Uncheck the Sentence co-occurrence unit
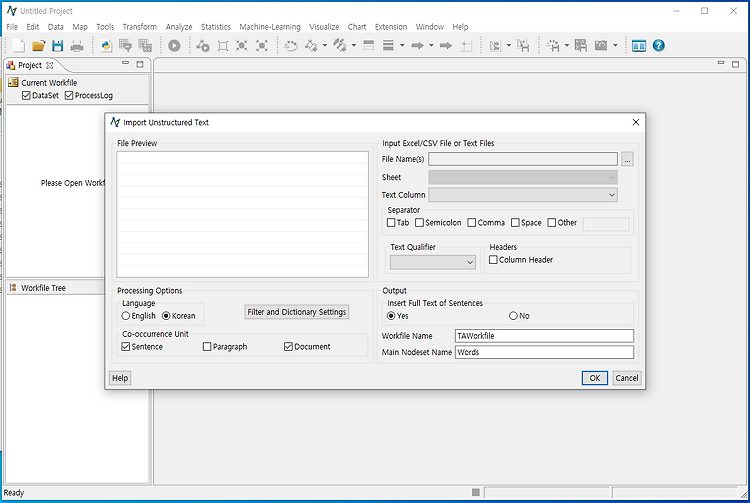The width and height of the screenshot is (750, 503). [x=125, y=347]
